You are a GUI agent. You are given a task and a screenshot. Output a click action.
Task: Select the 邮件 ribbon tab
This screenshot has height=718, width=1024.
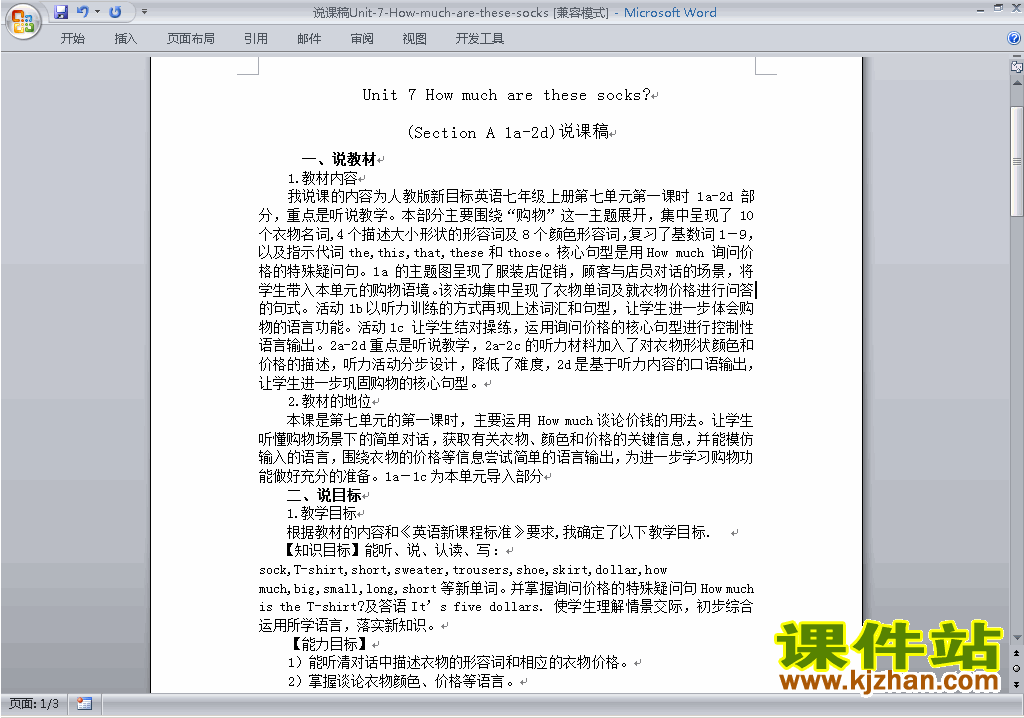click(309, 39)
